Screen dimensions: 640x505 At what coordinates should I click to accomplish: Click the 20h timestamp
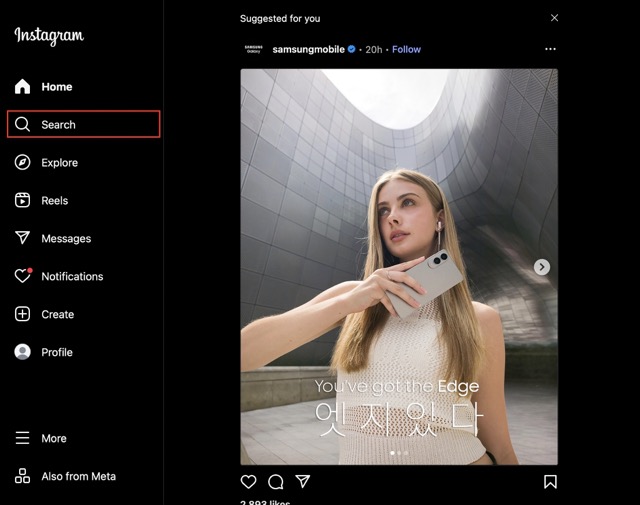coord(373,50)
